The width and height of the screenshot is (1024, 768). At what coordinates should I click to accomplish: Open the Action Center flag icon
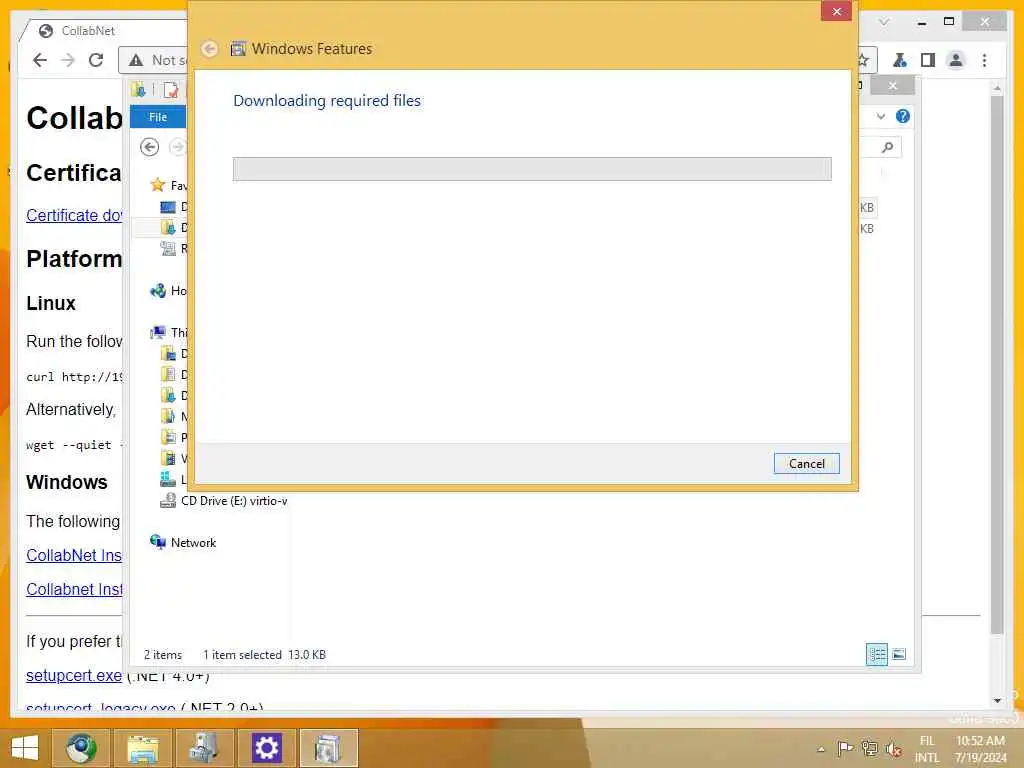pos(845,748)
